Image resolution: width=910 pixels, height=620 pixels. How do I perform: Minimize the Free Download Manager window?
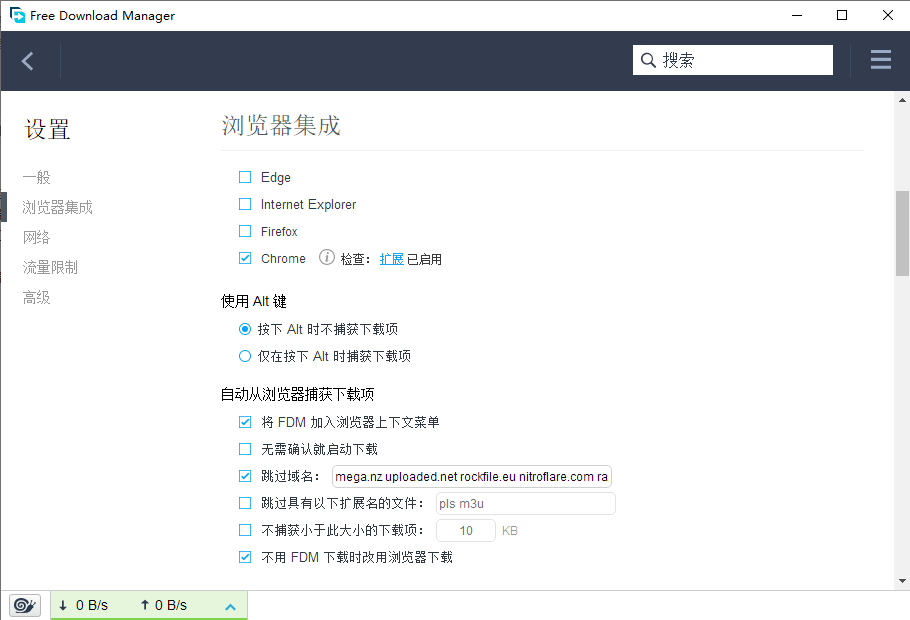pos(797,15)
